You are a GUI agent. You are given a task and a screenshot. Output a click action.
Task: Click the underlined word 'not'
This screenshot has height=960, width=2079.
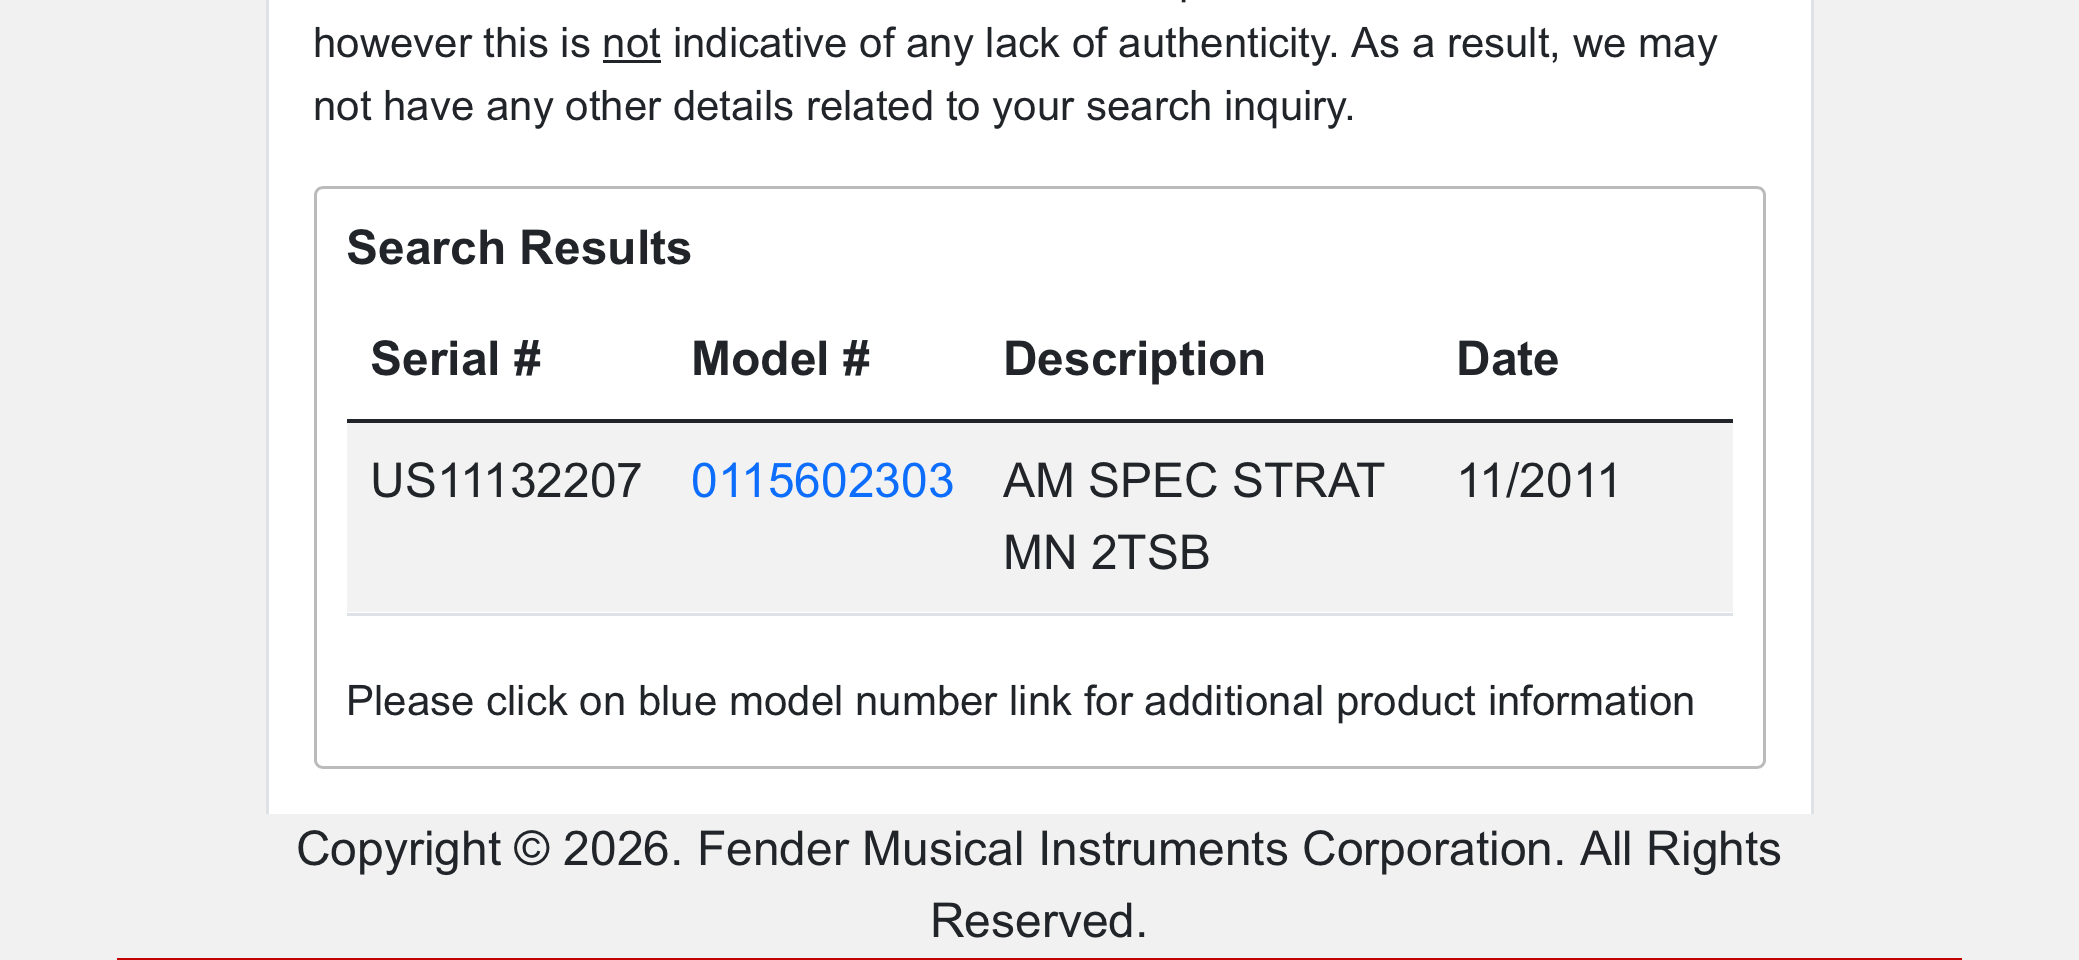[631, 44]
